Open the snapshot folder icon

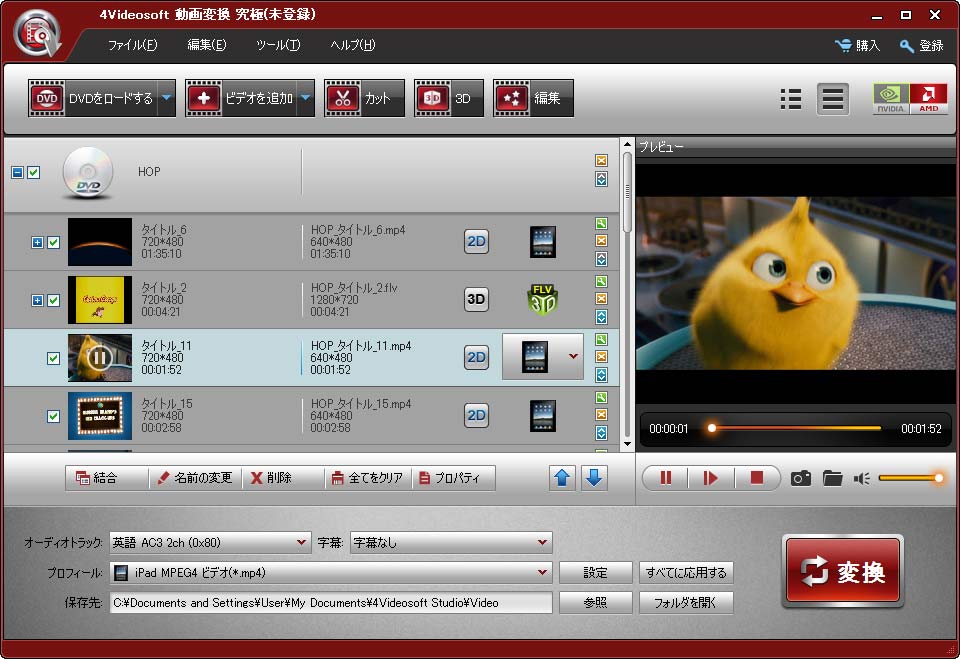pyautogui.click(x=832, y=478)
